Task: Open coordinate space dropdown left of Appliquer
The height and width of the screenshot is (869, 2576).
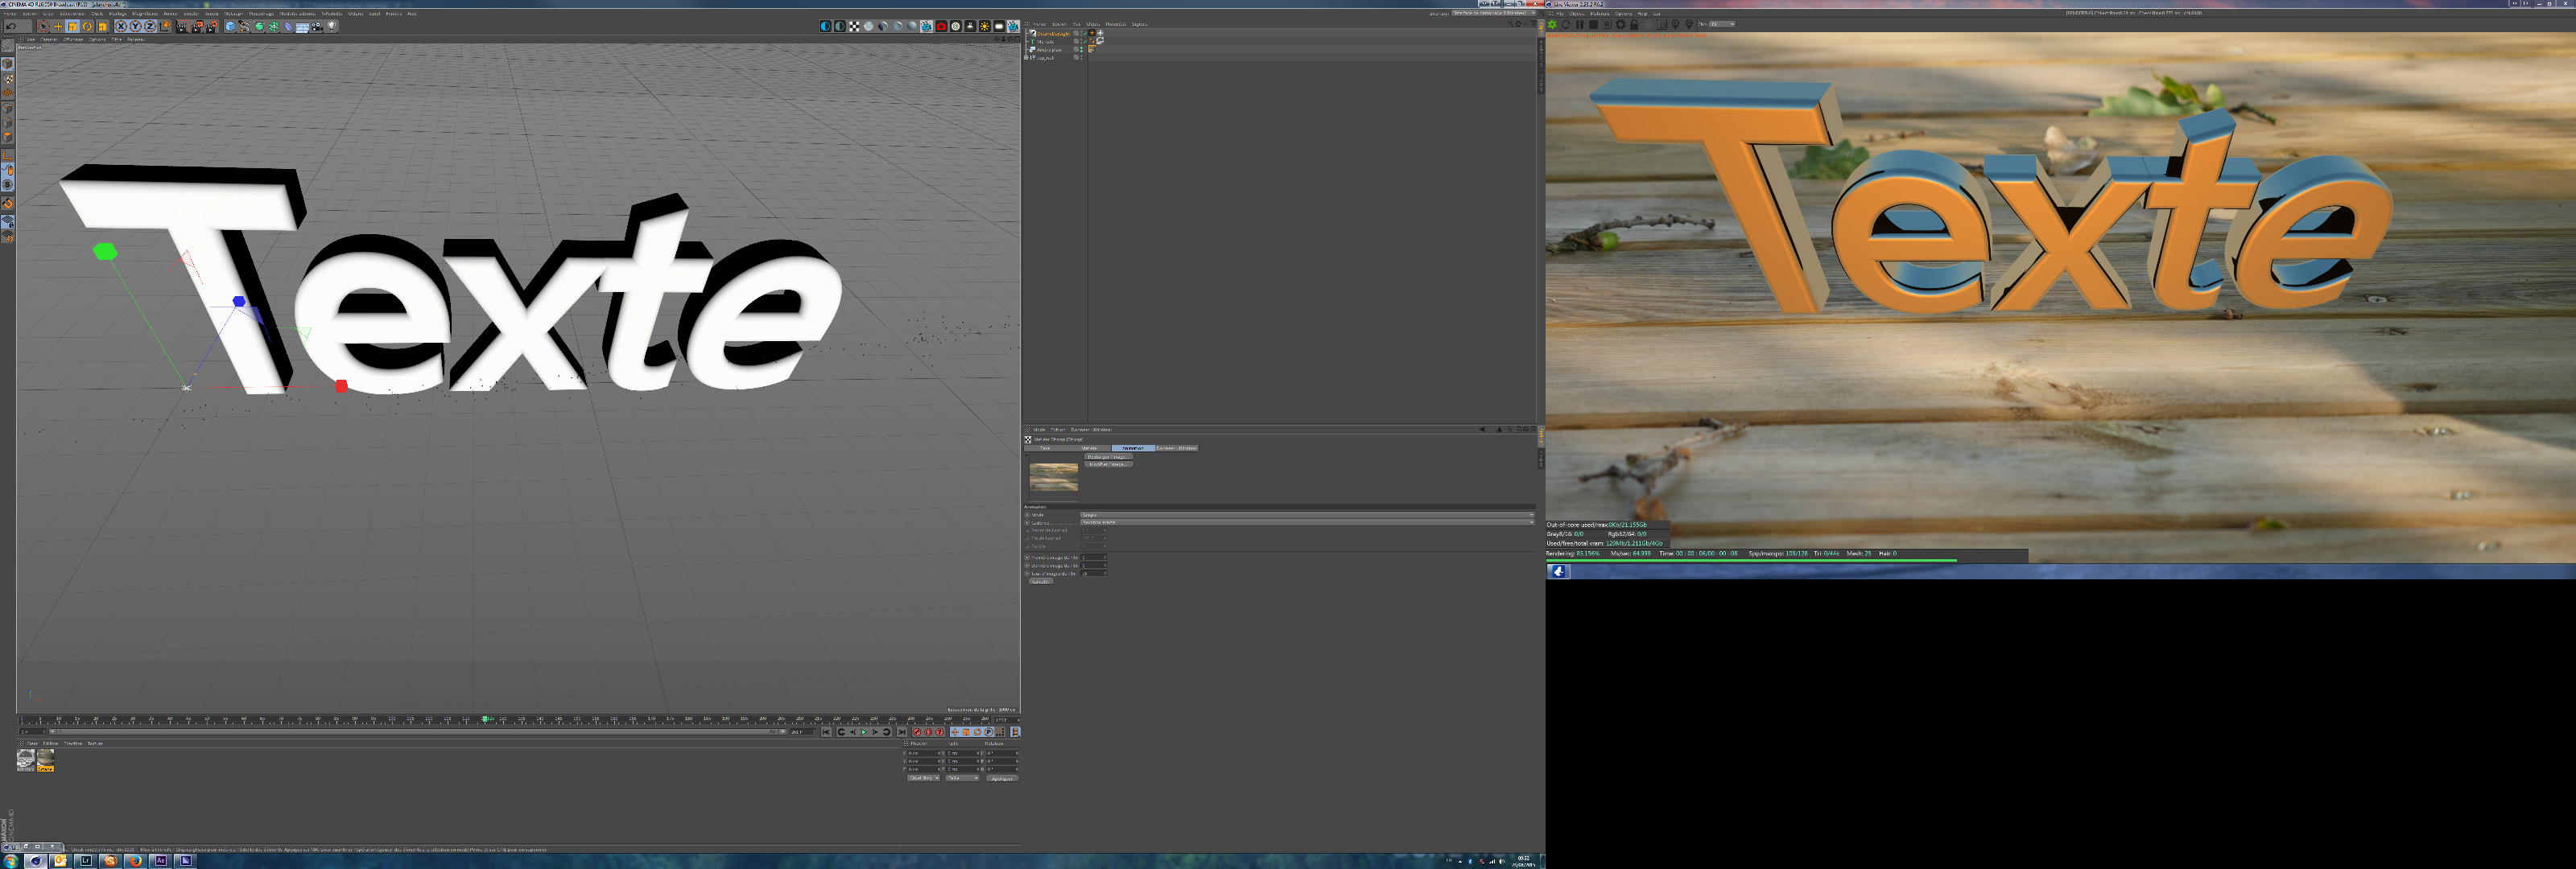Action: [923, 778]
